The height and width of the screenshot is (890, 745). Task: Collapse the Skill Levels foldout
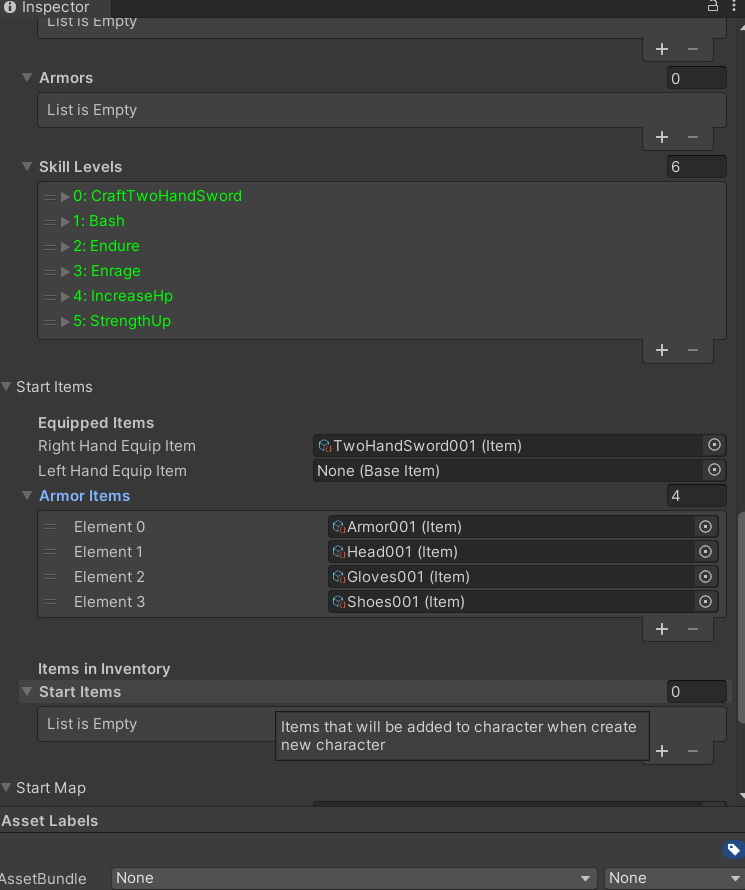point(26,166)
